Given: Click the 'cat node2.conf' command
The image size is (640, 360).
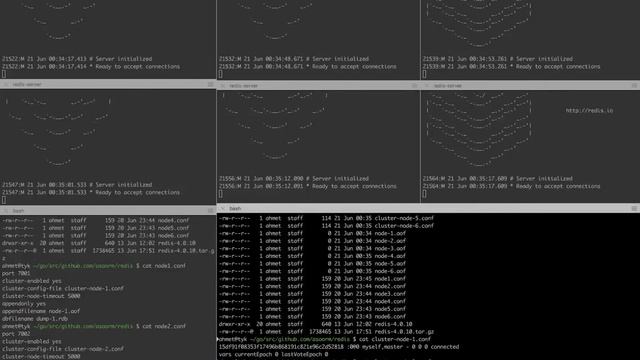Looking at the screenshot, I should [x=164, y=326].
